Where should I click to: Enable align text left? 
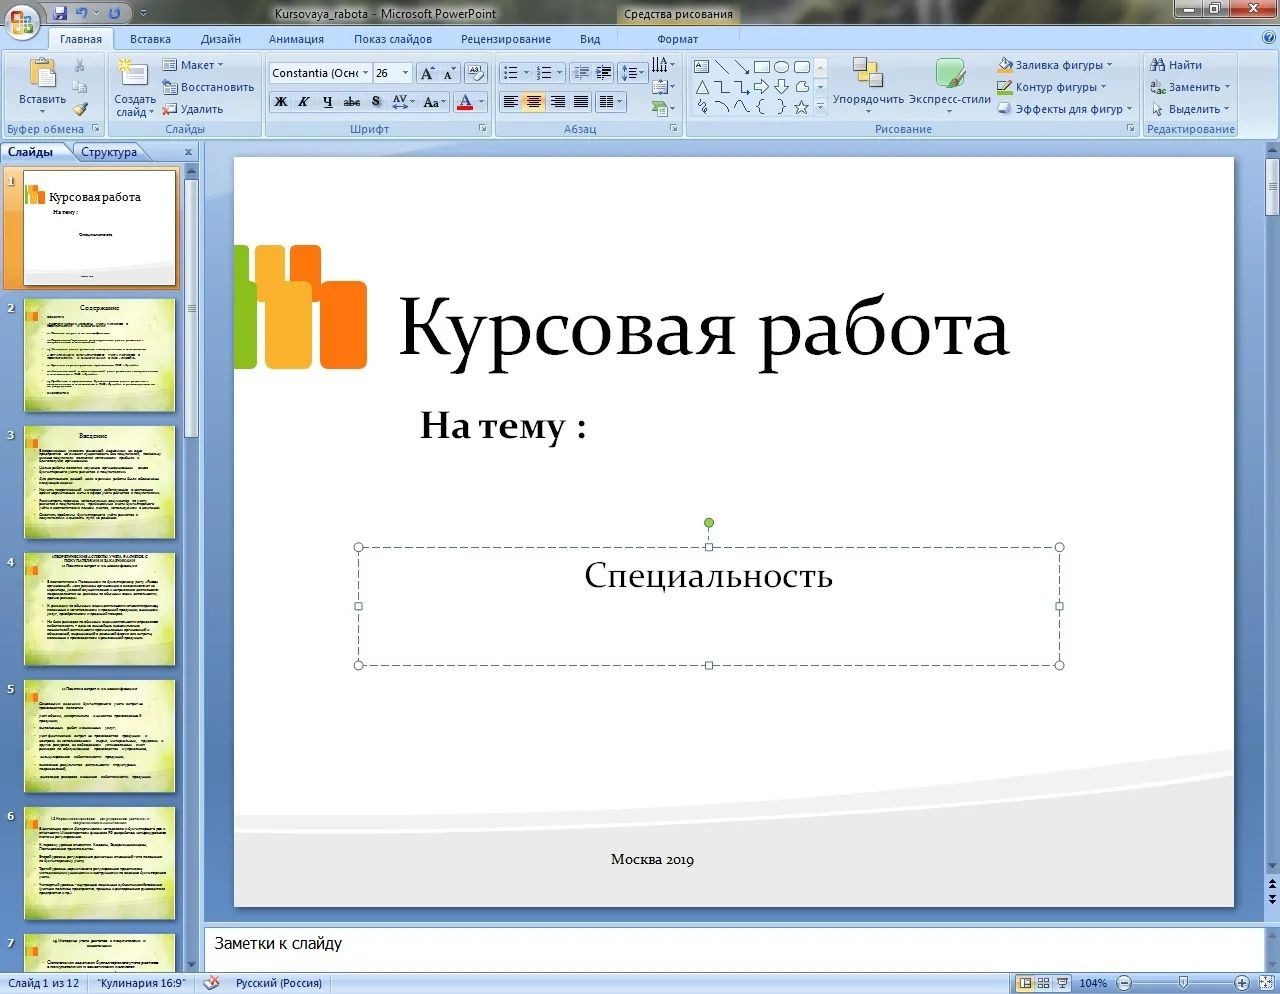click(510, 102)
